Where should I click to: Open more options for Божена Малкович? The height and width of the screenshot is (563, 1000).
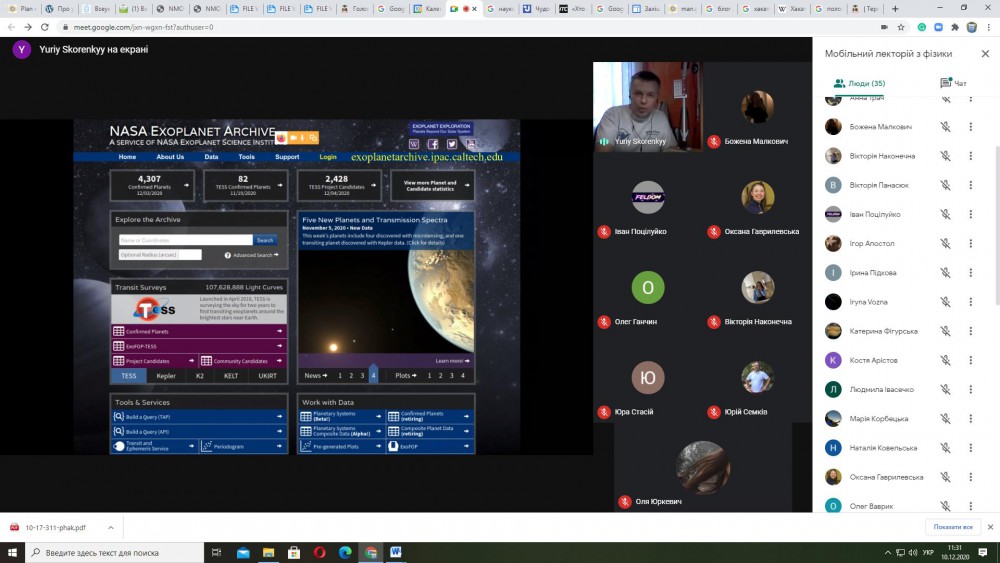tap(971, 127)
